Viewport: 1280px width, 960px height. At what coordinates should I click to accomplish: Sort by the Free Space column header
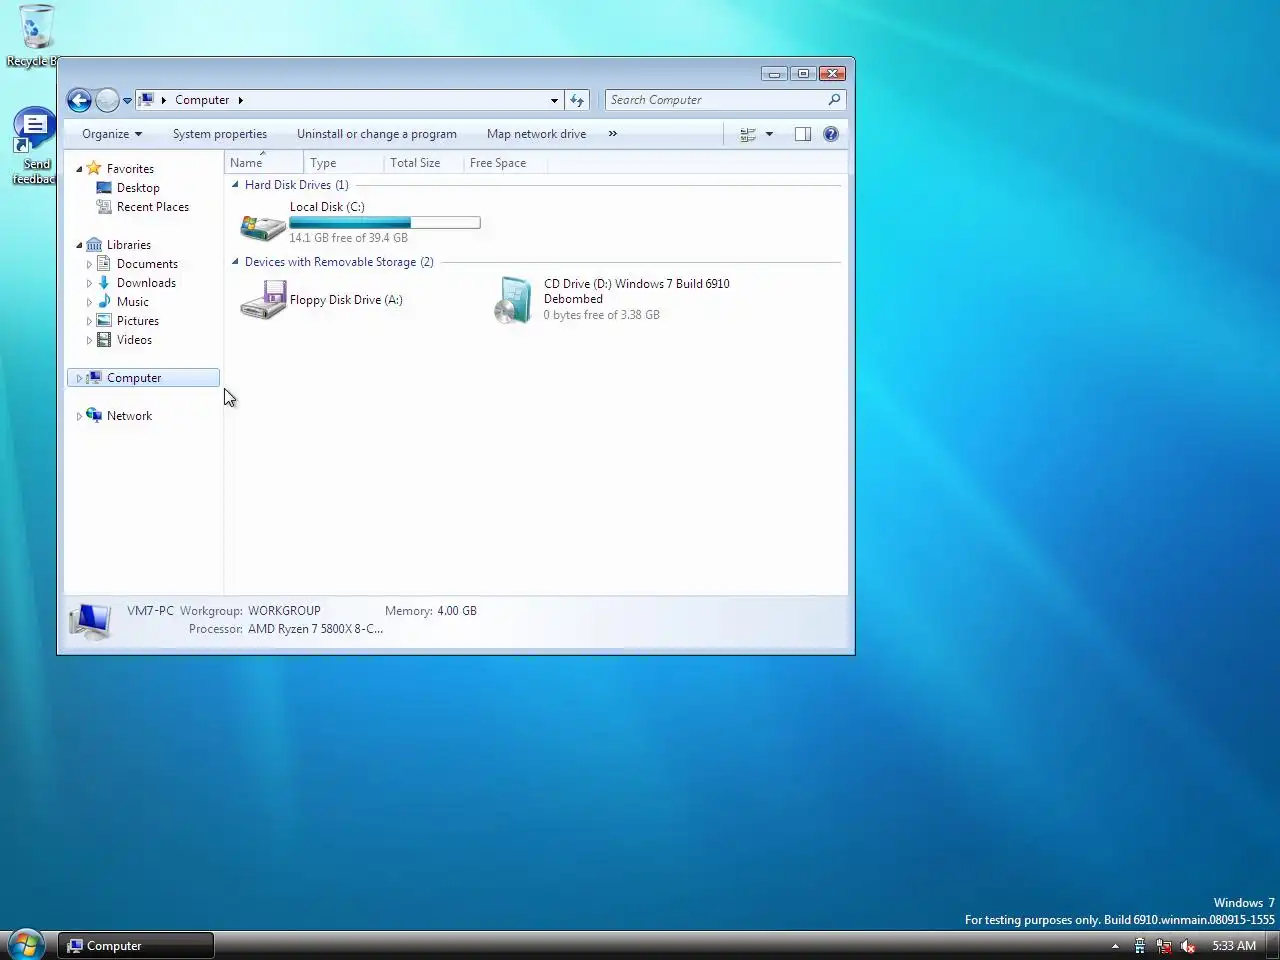pyautogui.click(x=505, y=163)
